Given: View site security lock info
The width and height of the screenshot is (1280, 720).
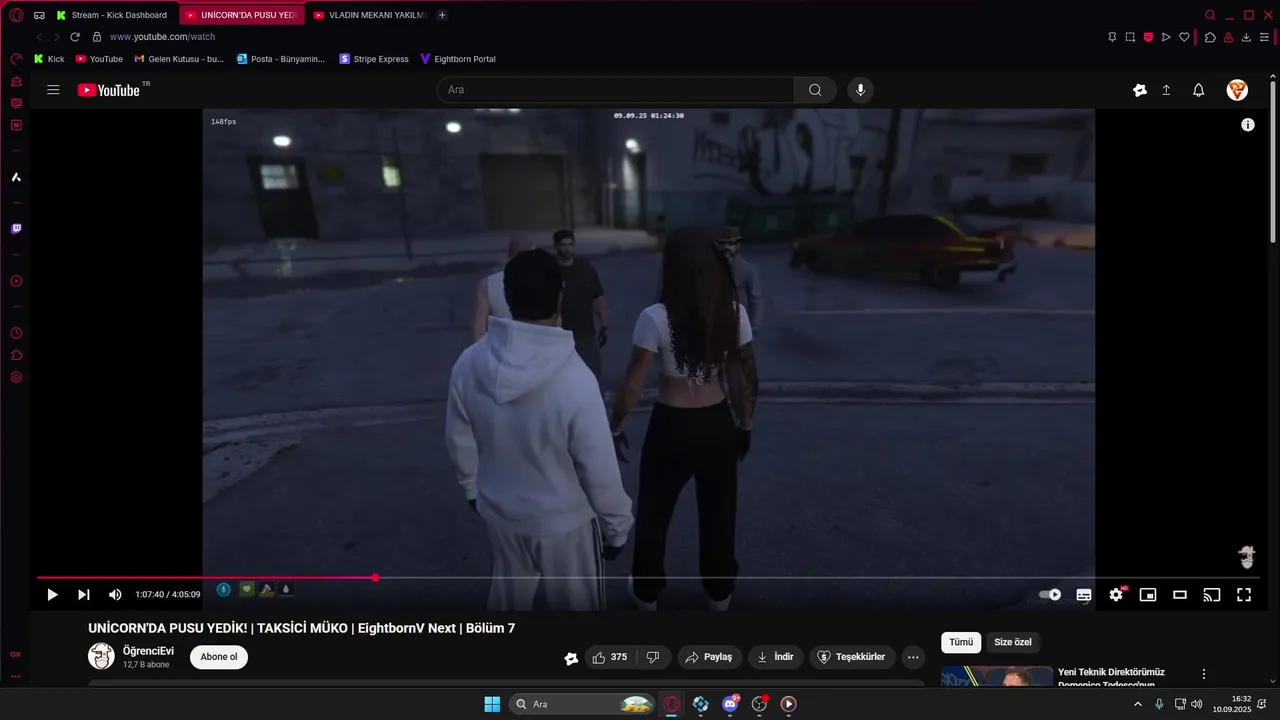Looking at the screenshot, I should pyautogui.click(x=97, y=37).
